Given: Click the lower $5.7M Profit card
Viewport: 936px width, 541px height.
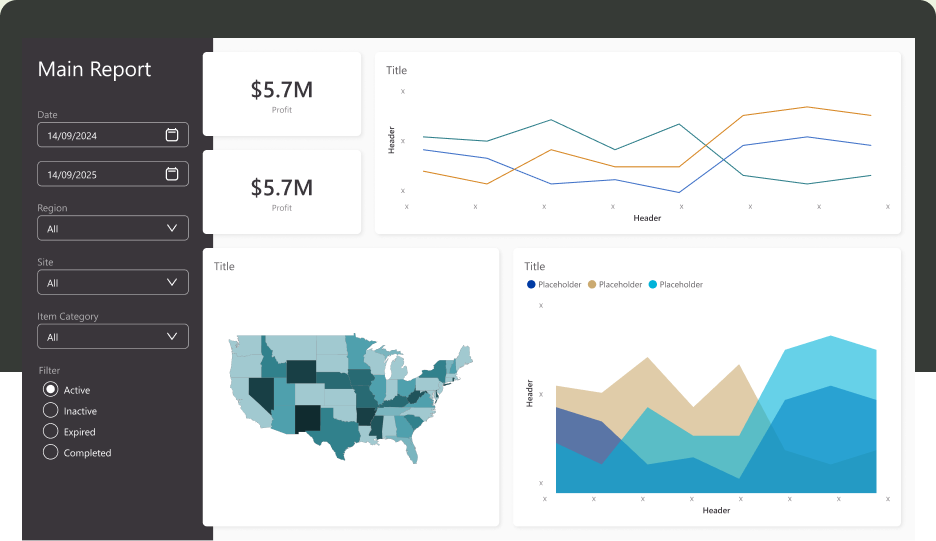Looking at the screenshot, I should pos(282,192).
